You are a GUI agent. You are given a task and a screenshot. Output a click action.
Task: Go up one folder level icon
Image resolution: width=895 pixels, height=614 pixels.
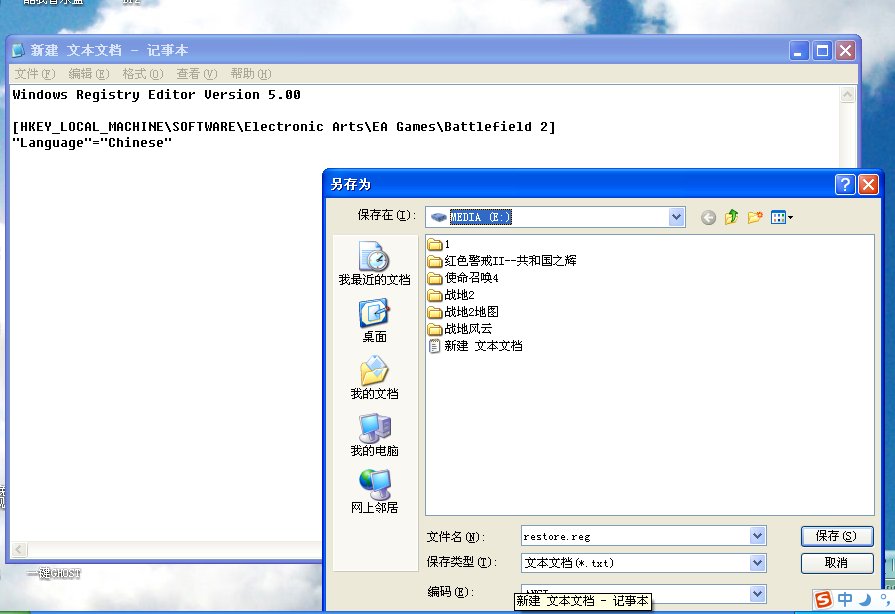(731, 217)
